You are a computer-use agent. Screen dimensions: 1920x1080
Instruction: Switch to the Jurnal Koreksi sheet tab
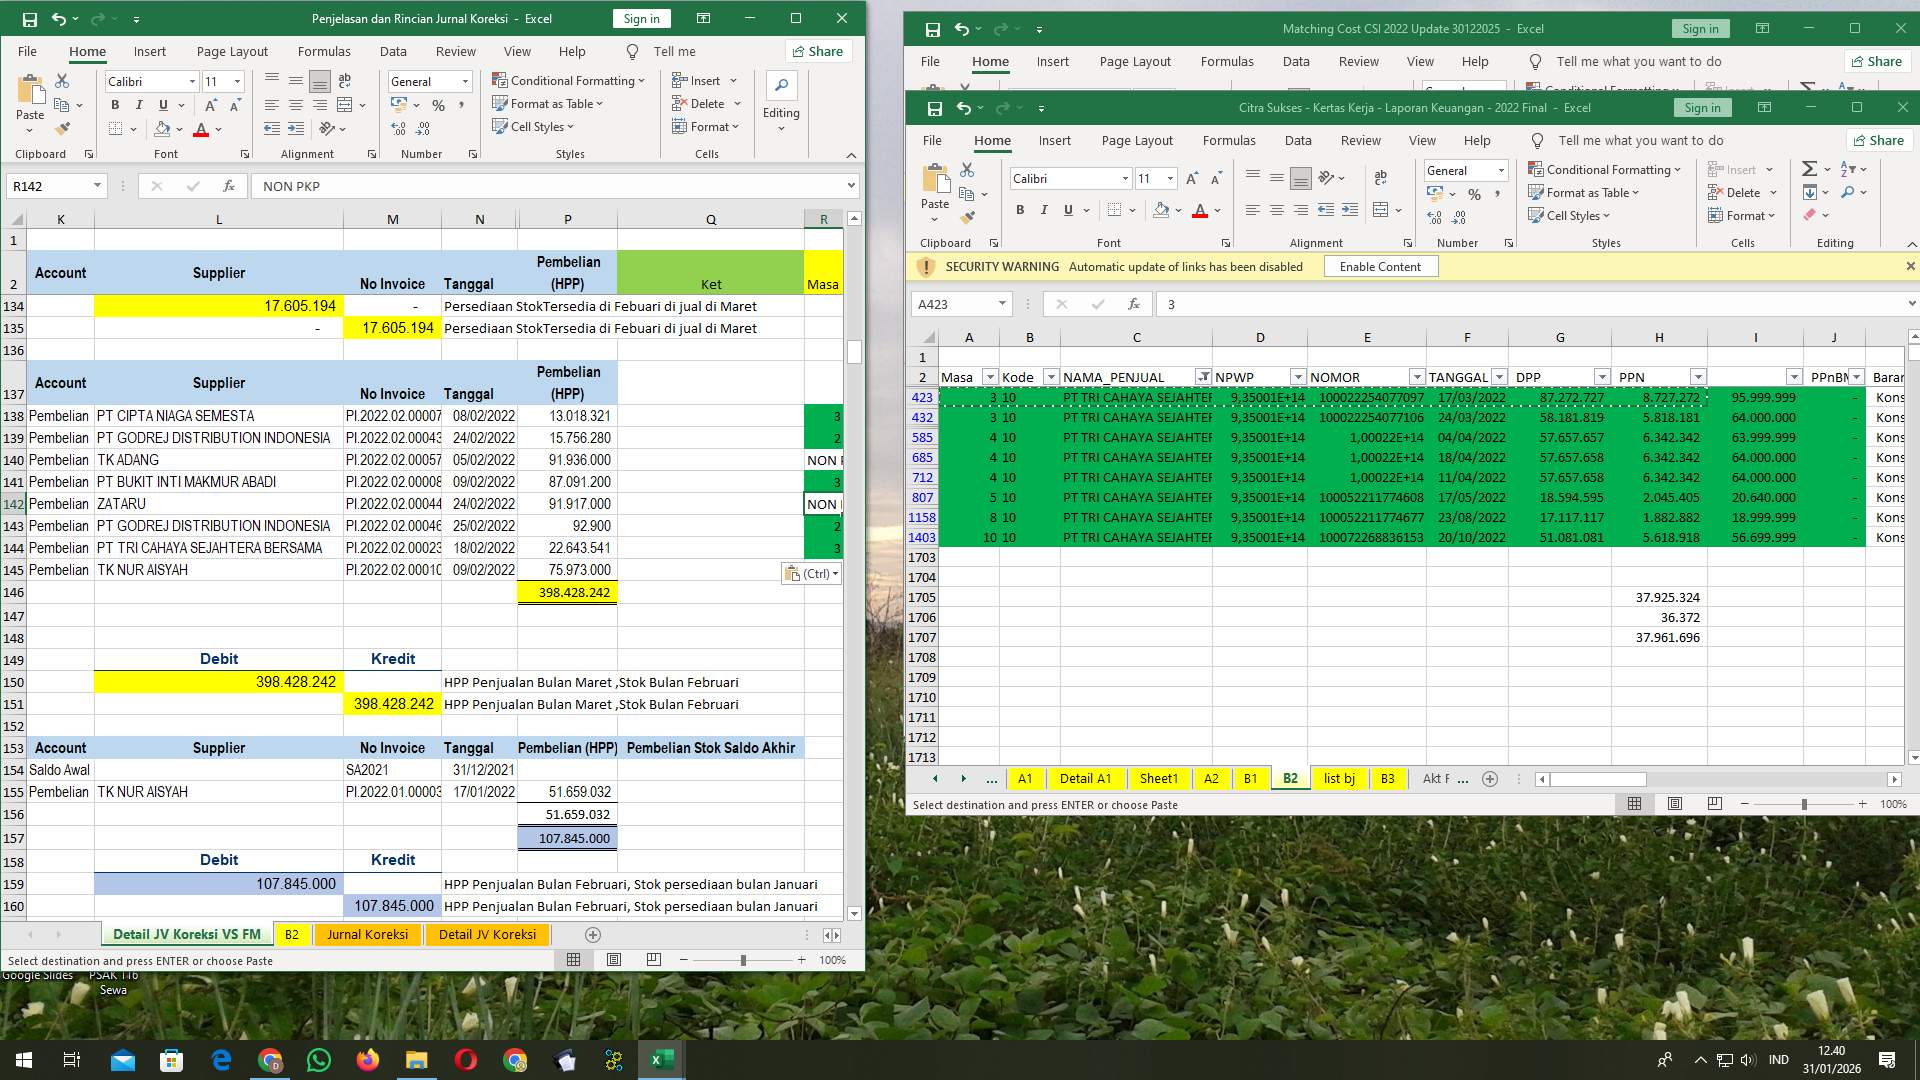[x=367, y=934]
